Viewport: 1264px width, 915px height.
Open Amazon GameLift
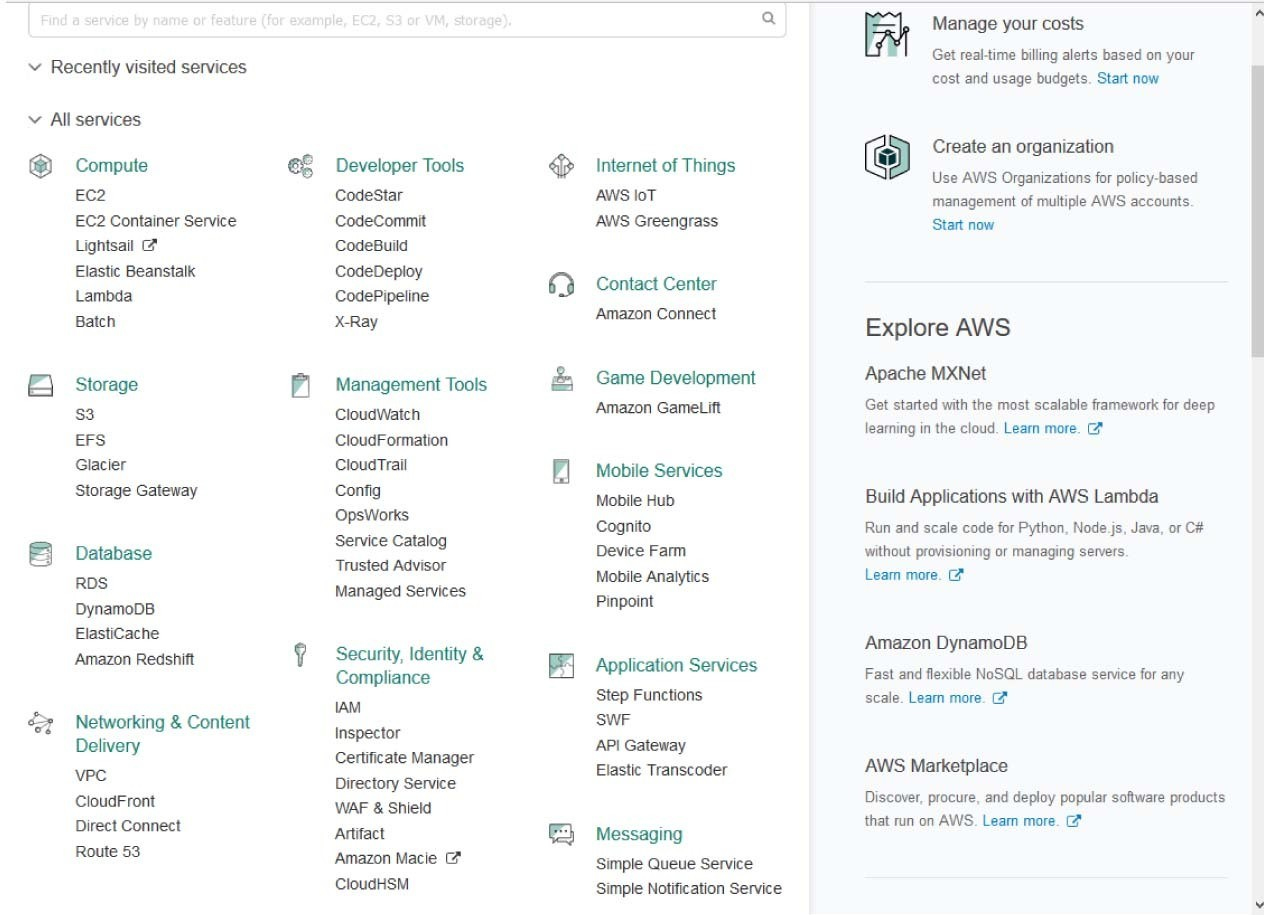tap(658, 408)
